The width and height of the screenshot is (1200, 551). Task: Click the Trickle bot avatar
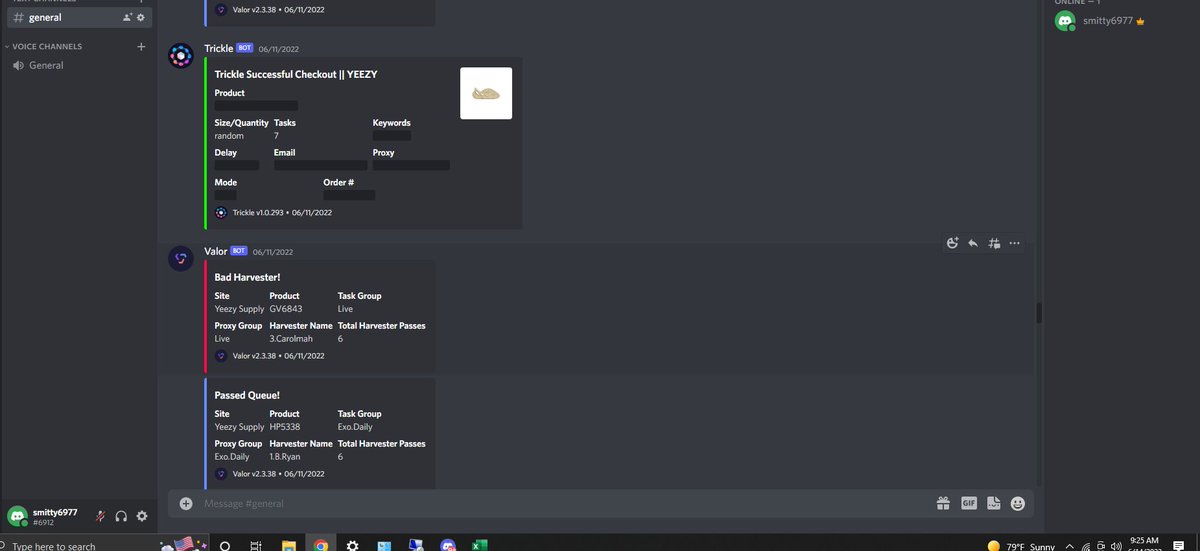[x=181, y=57]
